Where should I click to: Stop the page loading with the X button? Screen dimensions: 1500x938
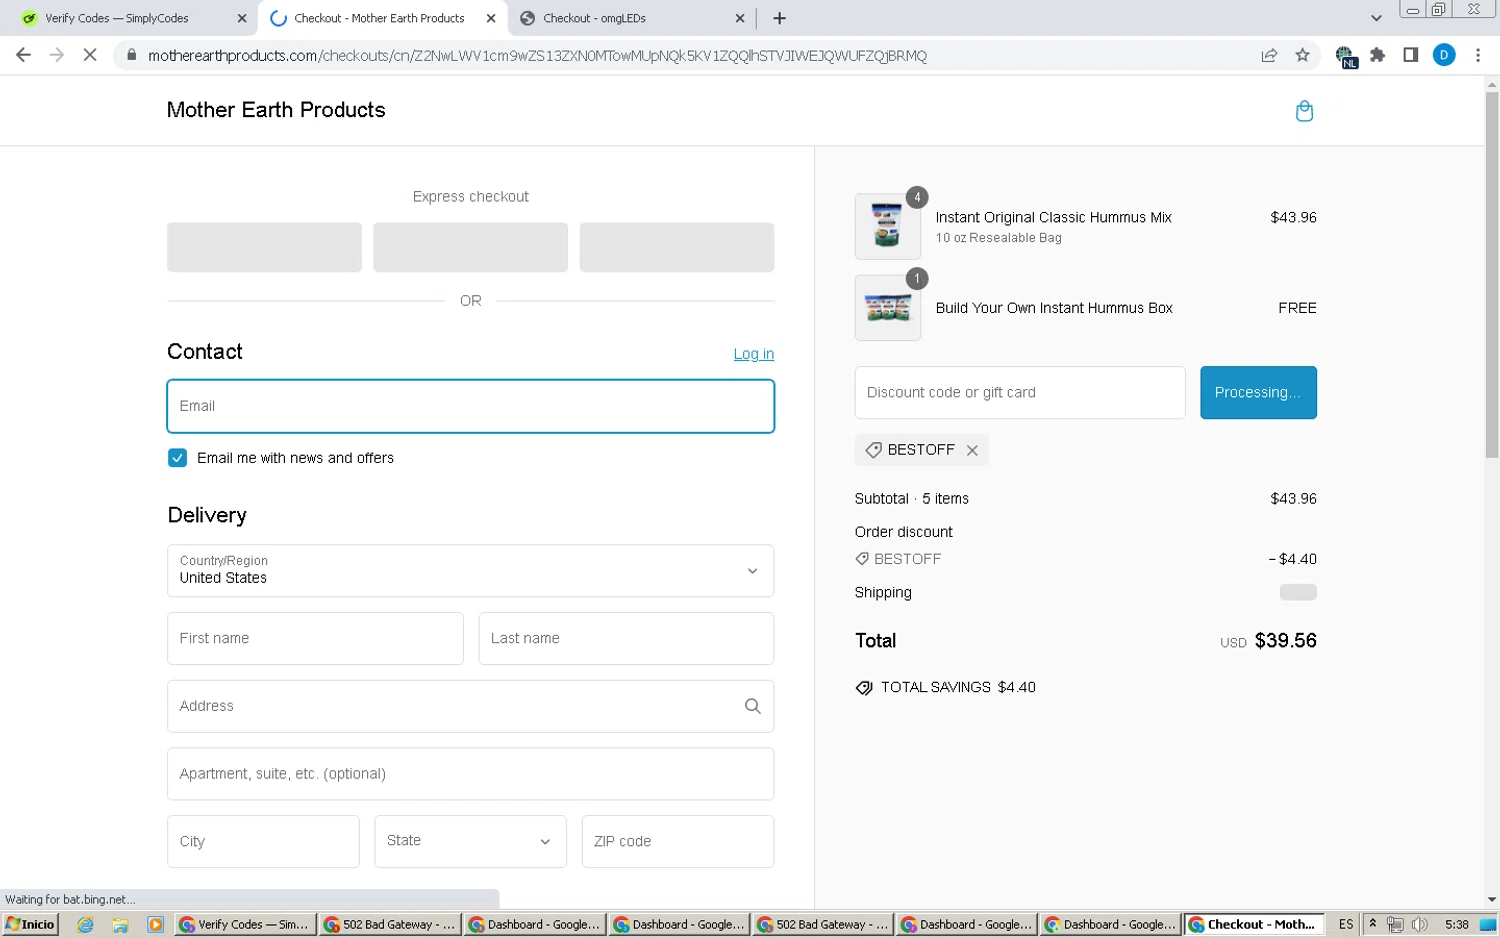pos(89,55)
